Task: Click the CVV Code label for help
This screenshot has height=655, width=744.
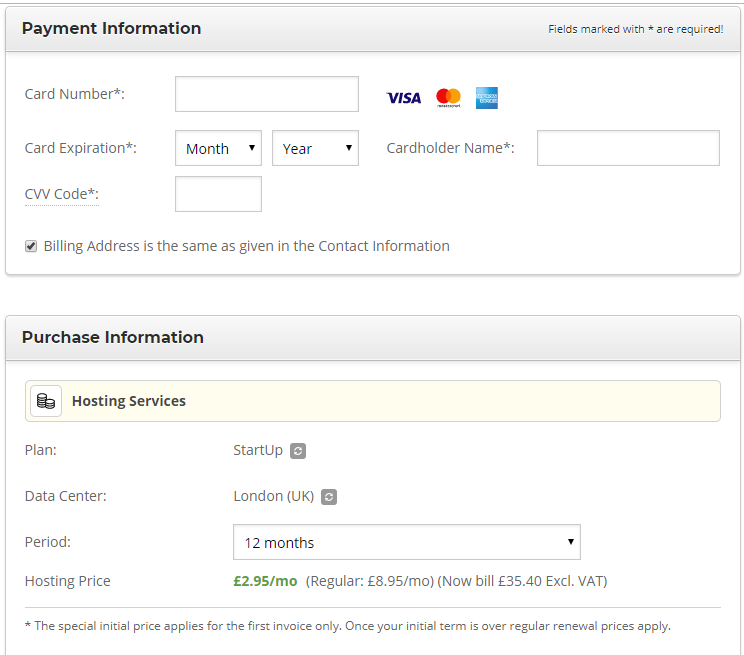Action: (x=60, y=194)
